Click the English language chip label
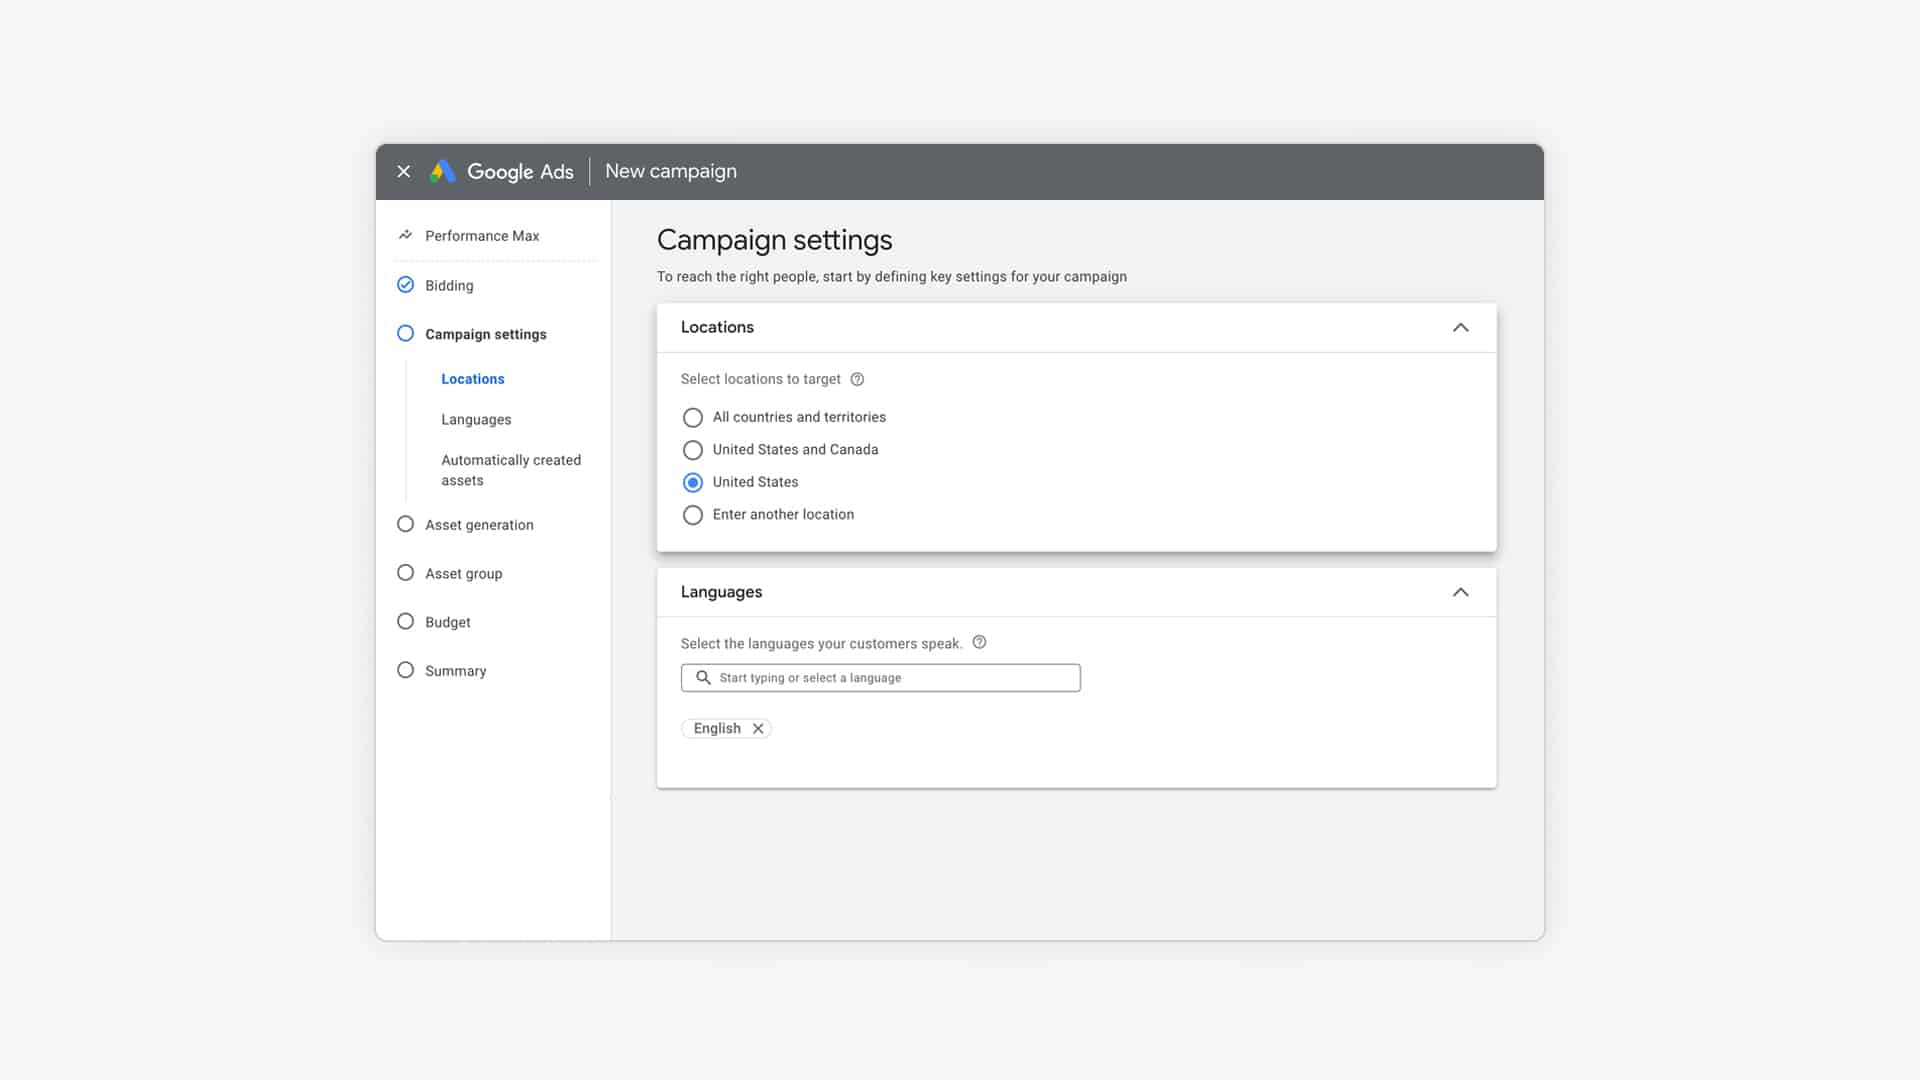This screenshot has height=1080, width=1920. [717, 729]
